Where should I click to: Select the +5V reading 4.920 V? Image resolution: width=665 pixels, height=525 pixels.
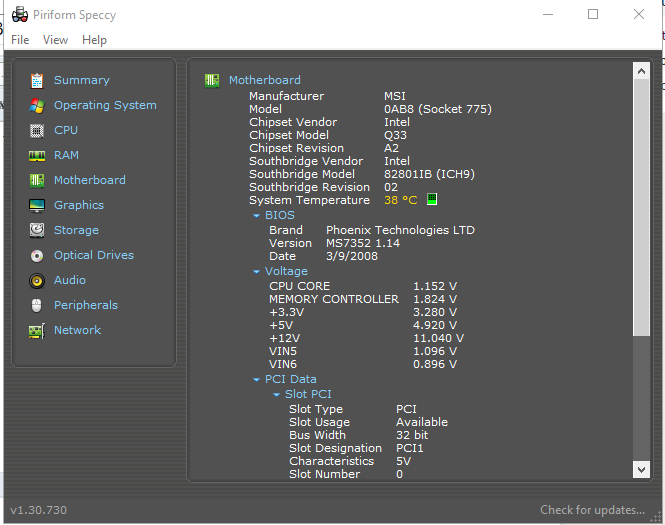[435, 325]
